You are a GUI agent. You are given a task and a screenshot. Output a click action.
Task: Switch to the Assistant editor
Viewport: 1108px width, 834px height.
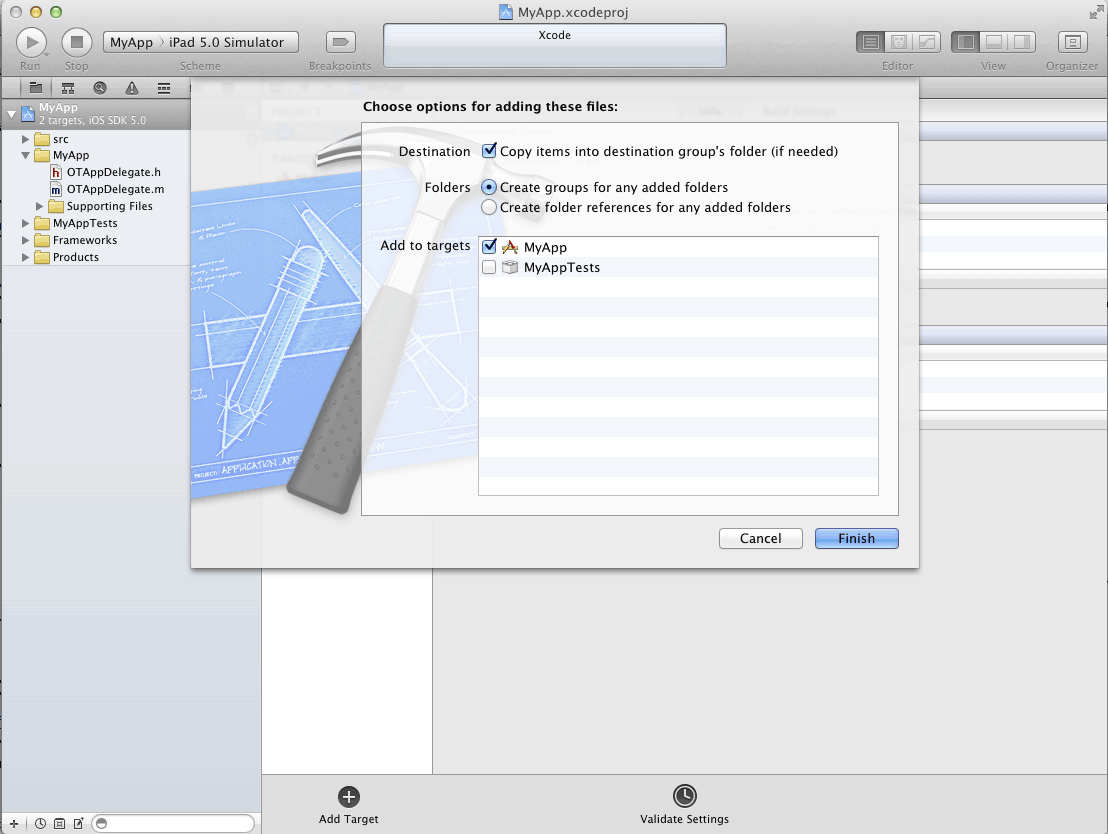(899, 42)
